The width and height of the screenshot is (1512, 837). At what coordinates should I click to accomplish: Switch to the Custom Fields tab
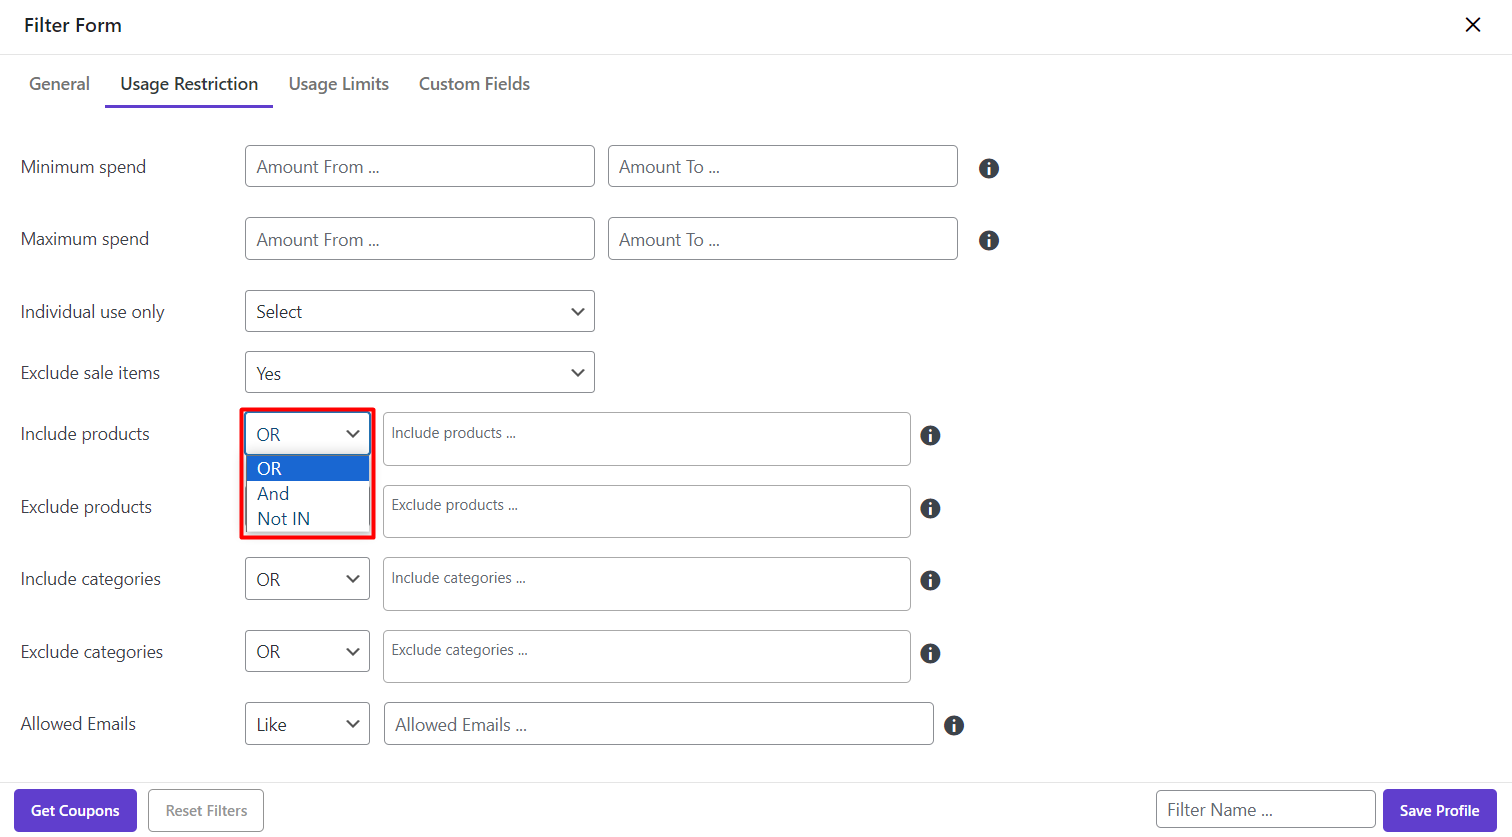click(x=474, y=84)
